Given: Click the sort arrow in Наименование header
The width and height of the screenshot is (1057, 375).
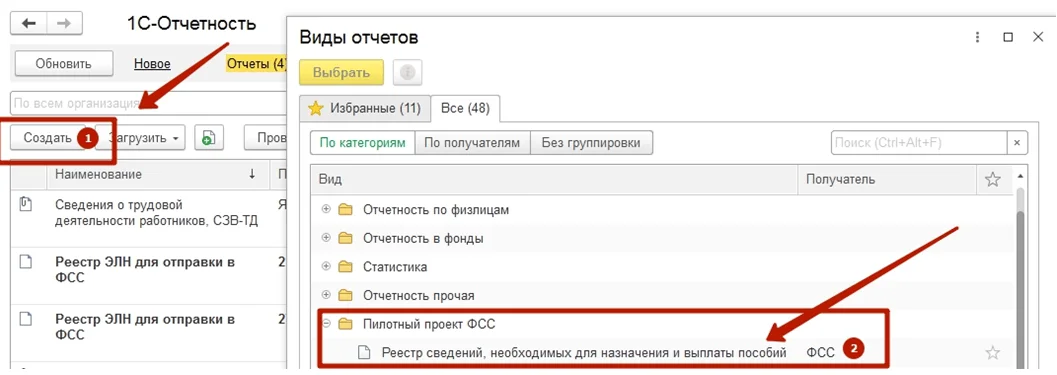Looking at the screenshot, I should point(252,174).
